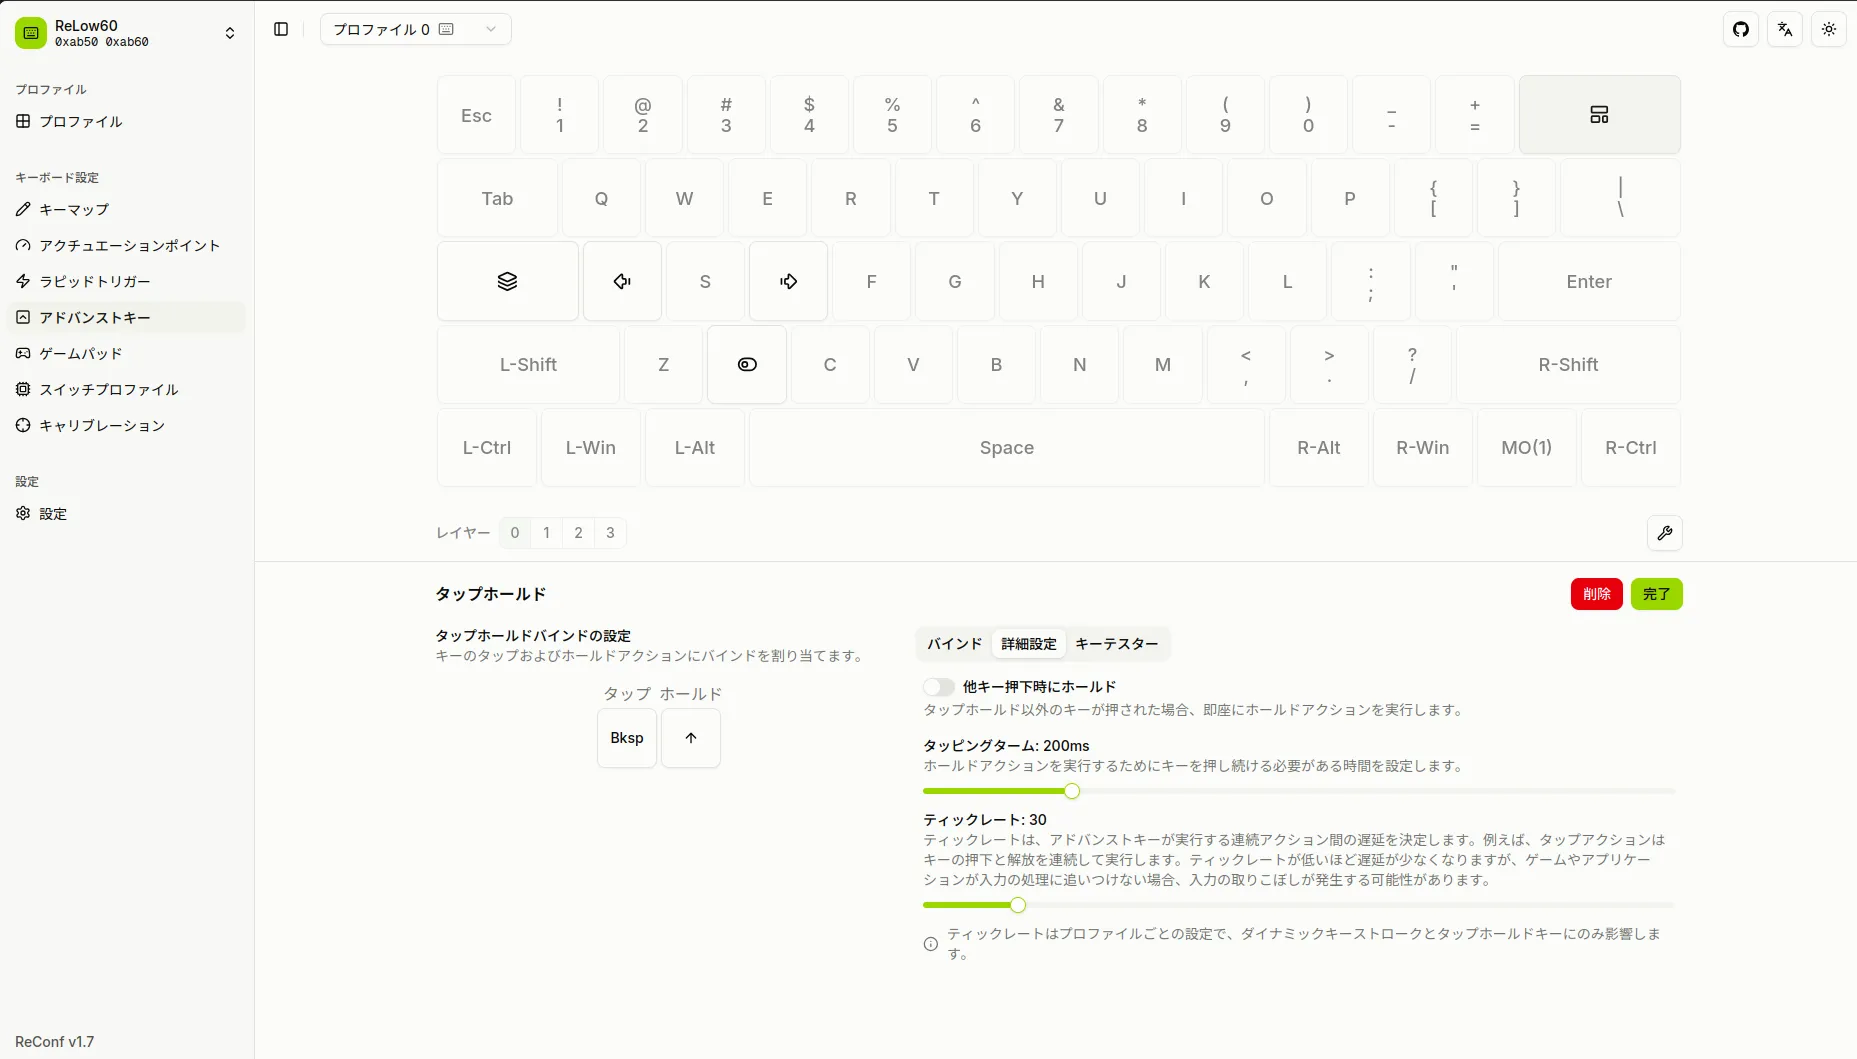Select the up-arrow hold binding key
The width and height of the screenshot is (1857, 1059).
[x=691, y=738]
